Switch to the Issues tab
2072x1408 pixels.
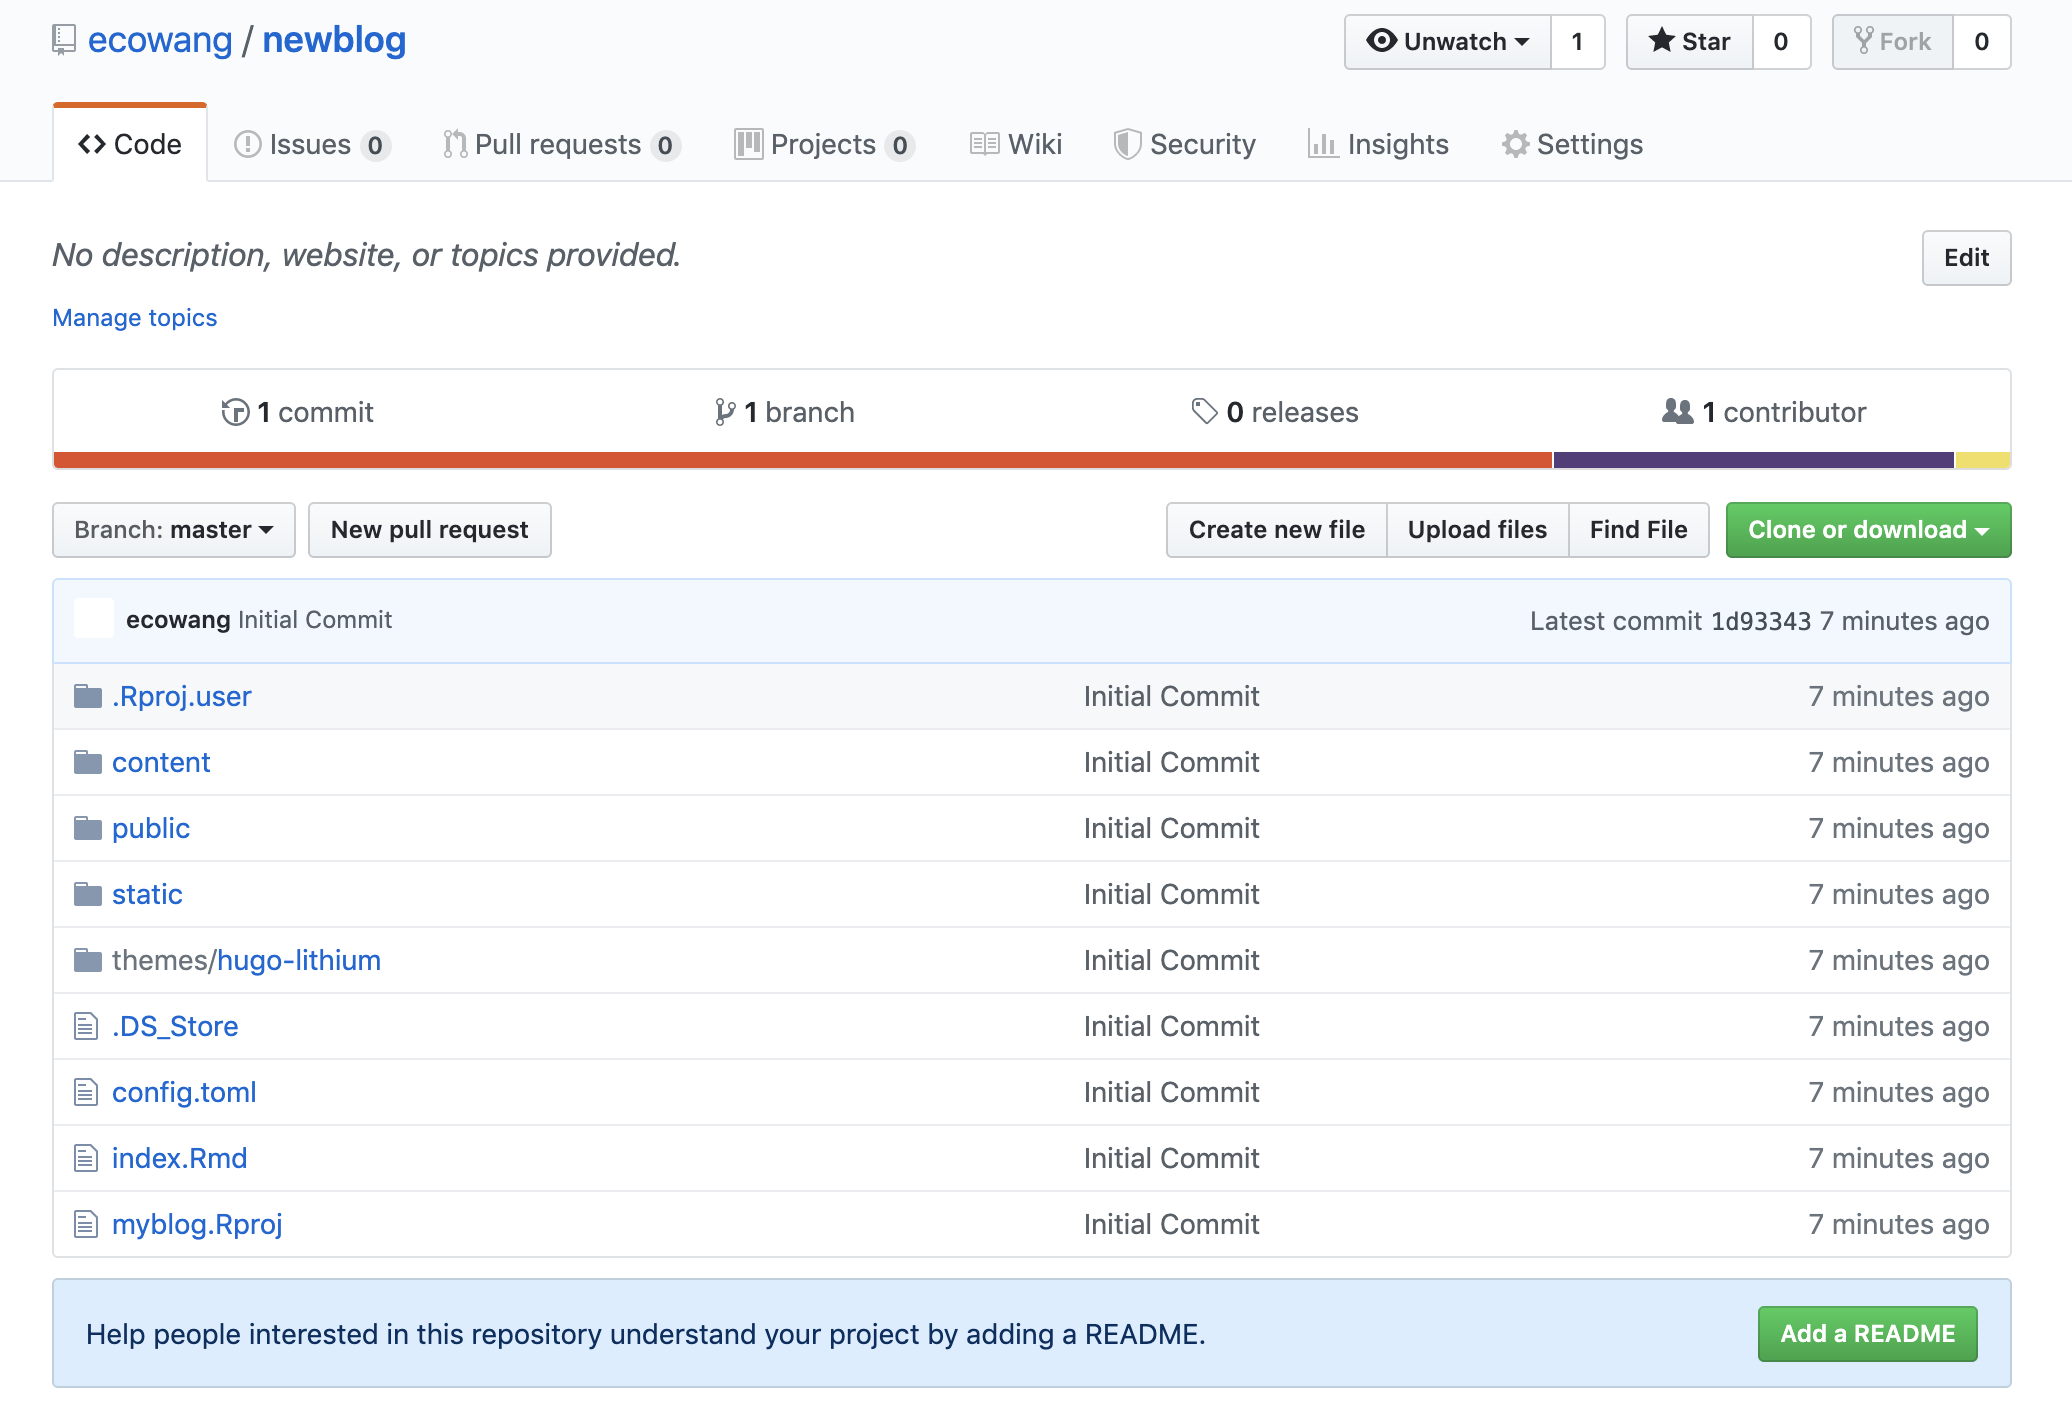click(312, 144)
